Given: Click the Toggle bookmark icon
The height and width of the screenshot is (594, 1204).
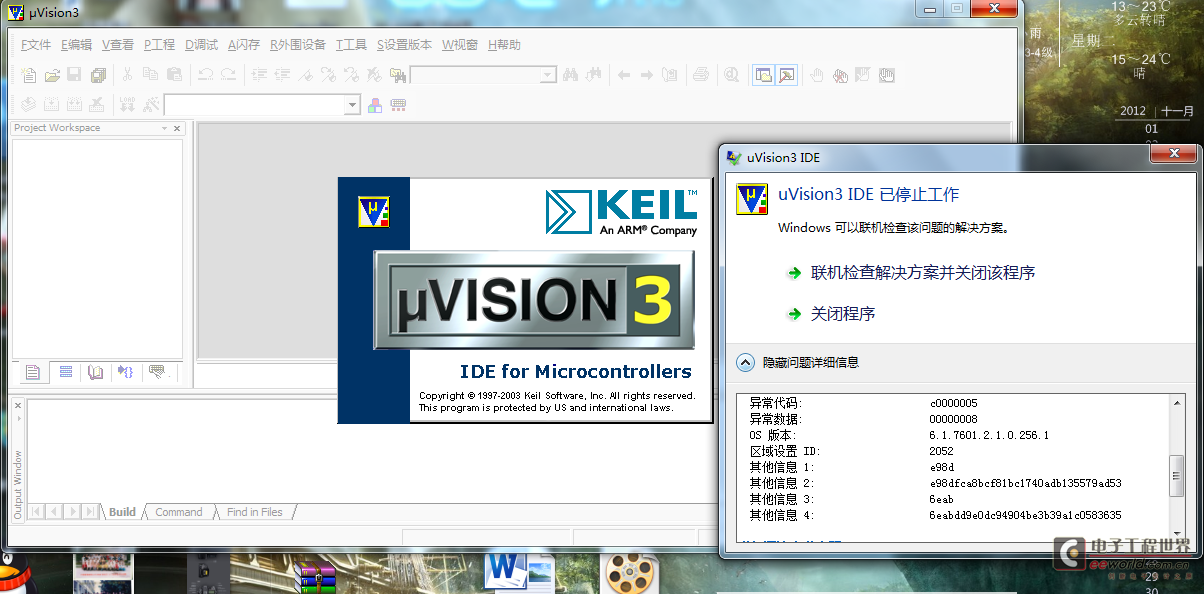Looking at the screenshot, I should click(305, 75).
